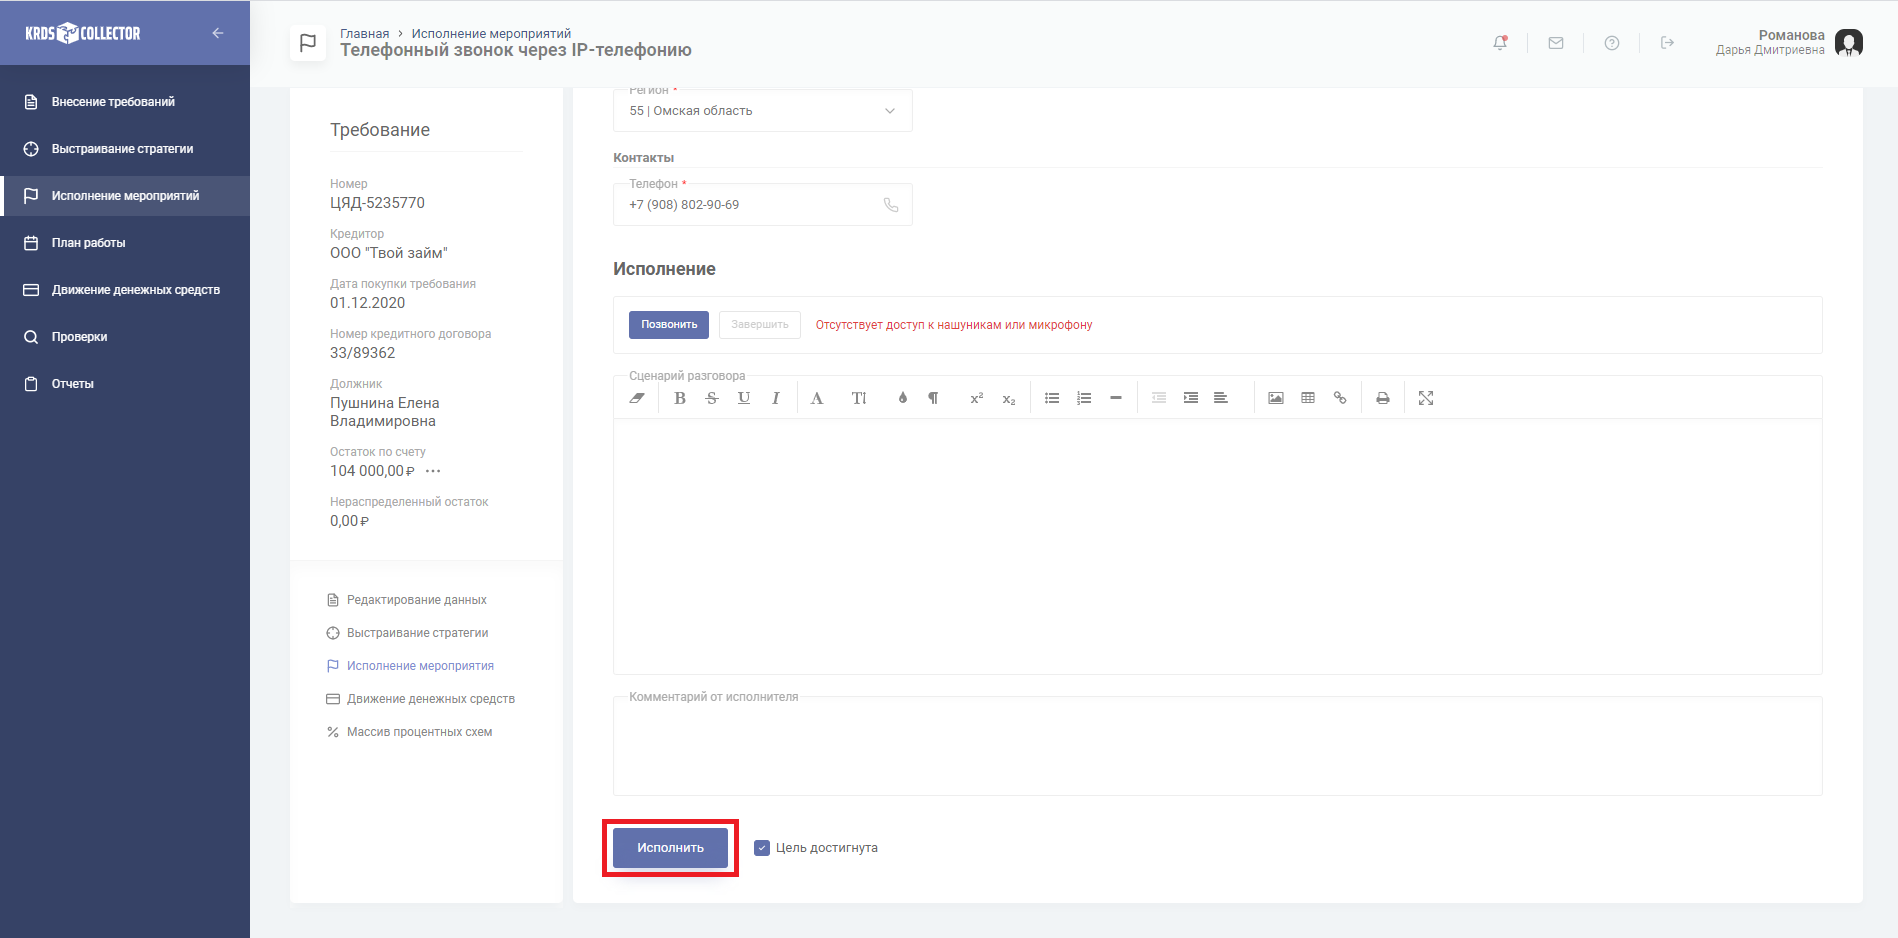
Task: Apply strikethrough in the editor toolbar
Action: 712,398
